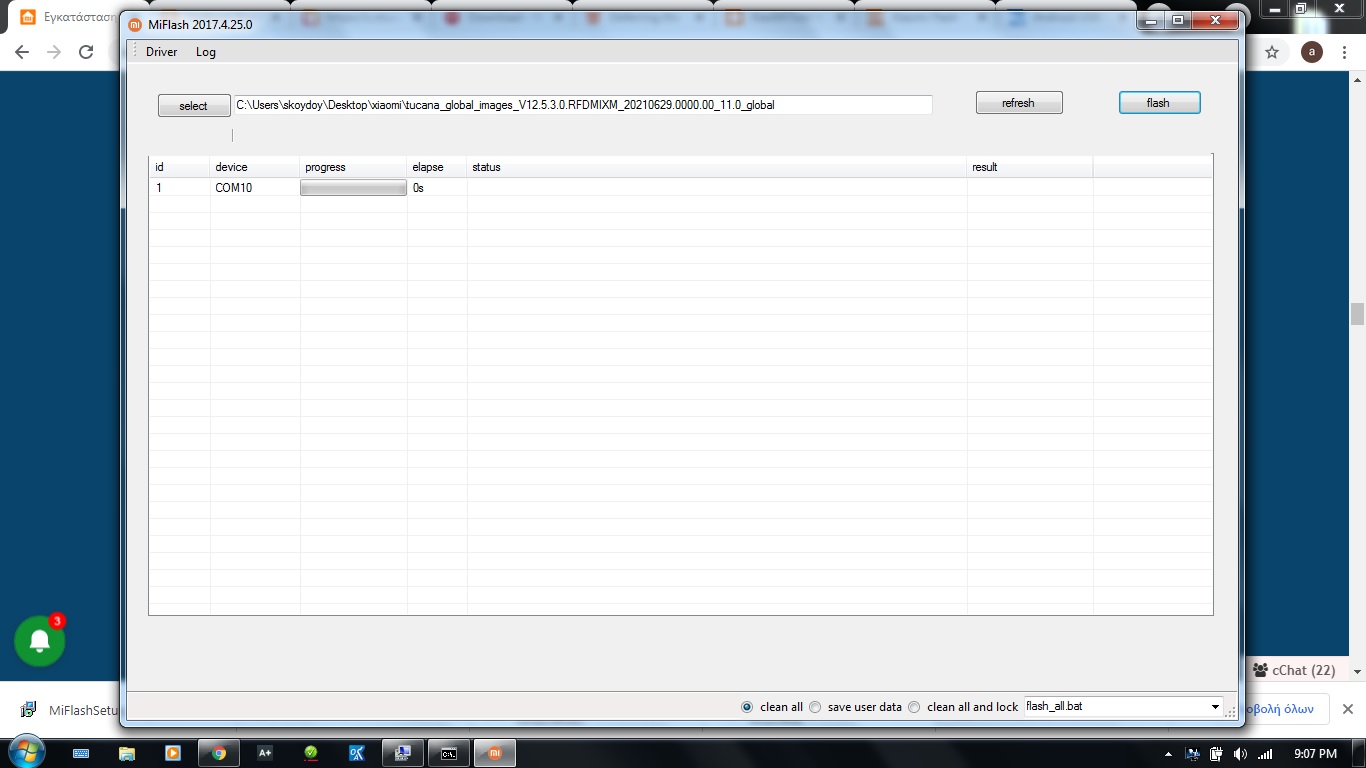The width and height of the screenshot is (1366, 768).
Task: Start flashing with the flash button
Action: (1159, 103)
